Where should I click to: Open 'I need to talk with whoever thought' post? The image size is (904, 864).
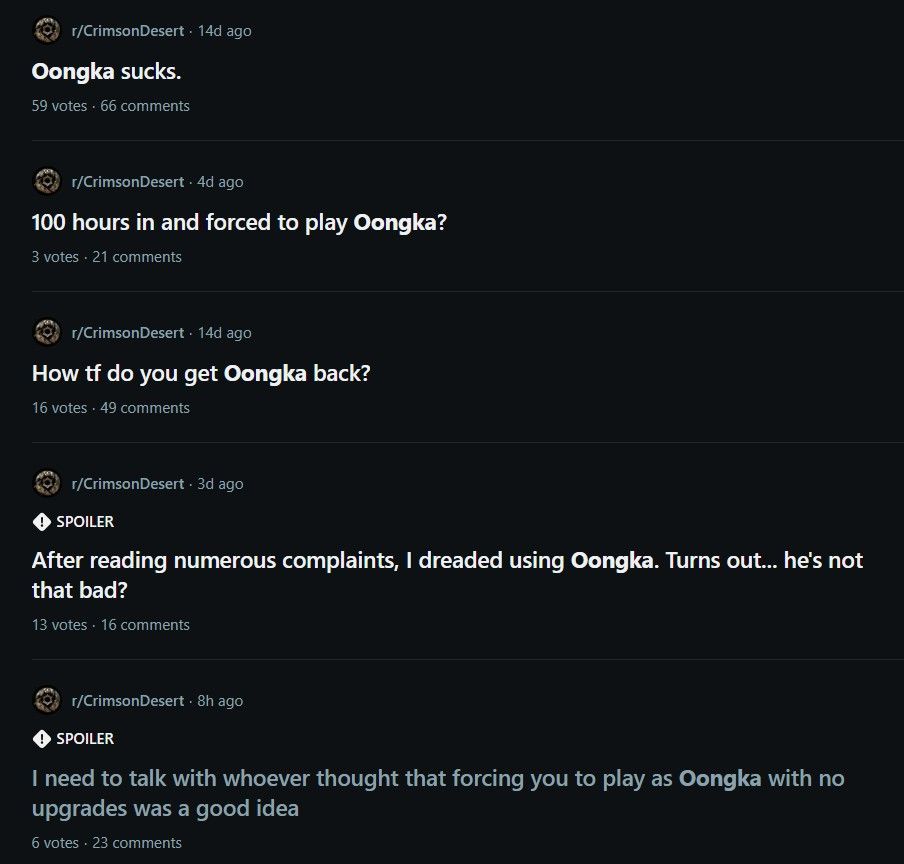pyautogui.click(x=438, y=791)
